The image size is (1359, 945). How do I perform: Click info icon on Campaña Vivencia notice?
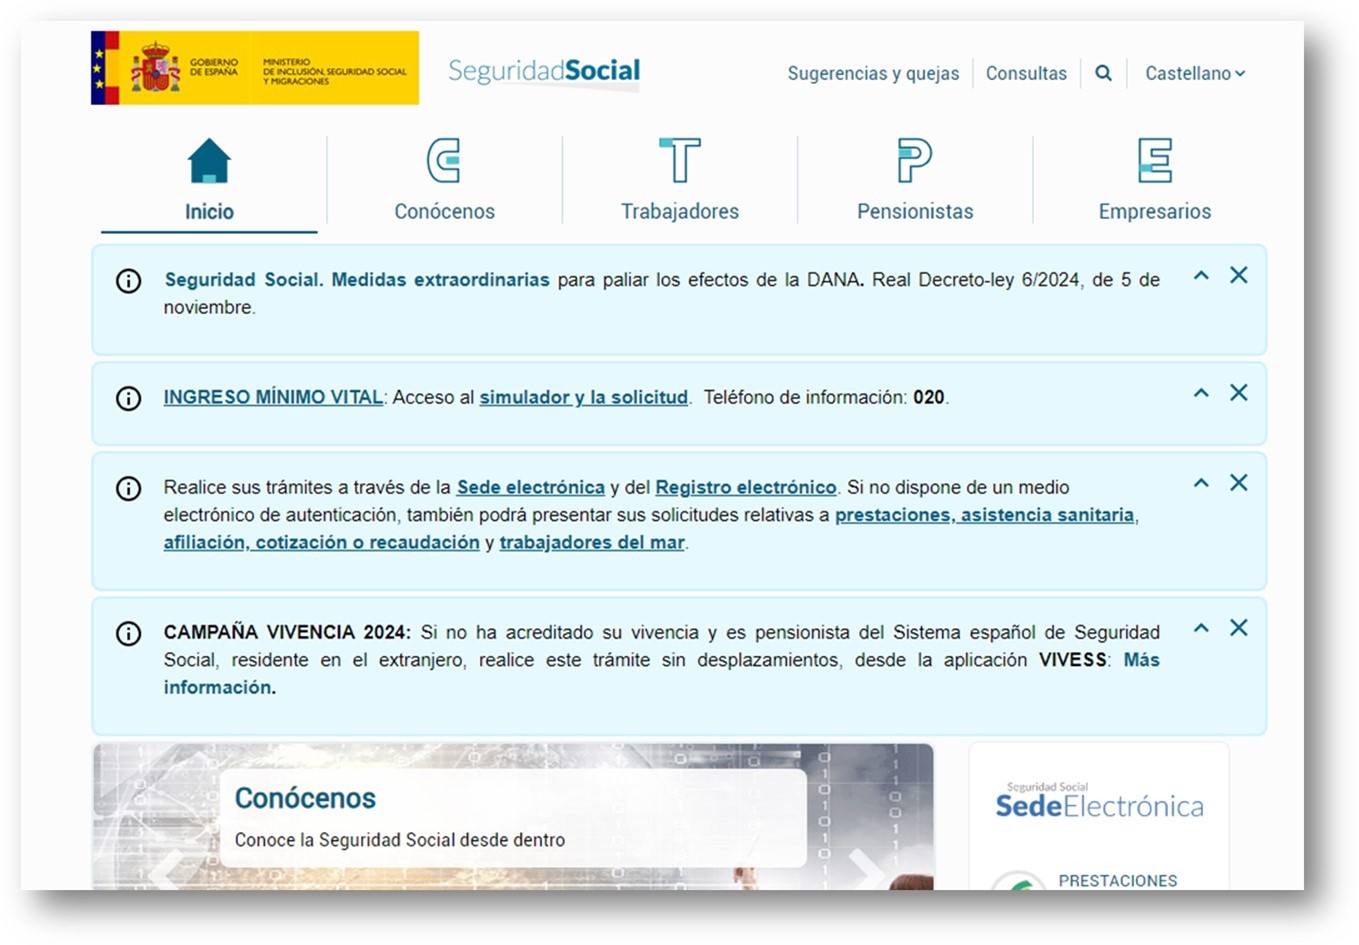click(x=129, y=634)
